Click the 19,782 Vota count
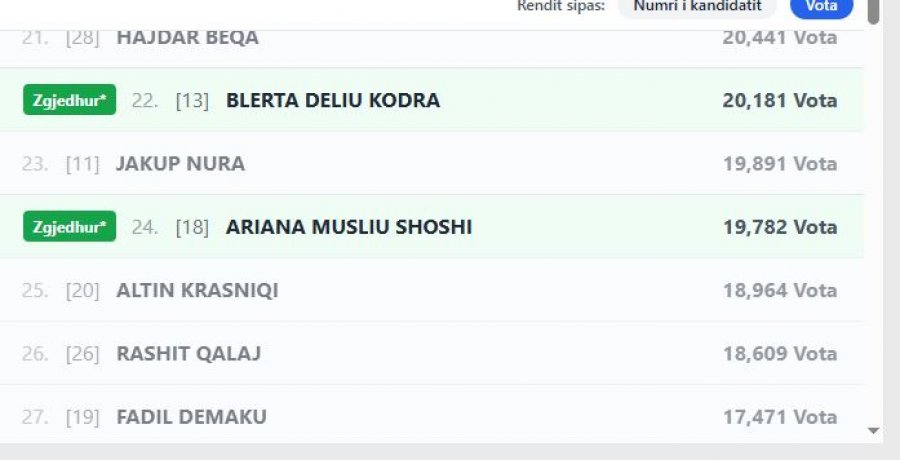 click(x=779, y=227)
